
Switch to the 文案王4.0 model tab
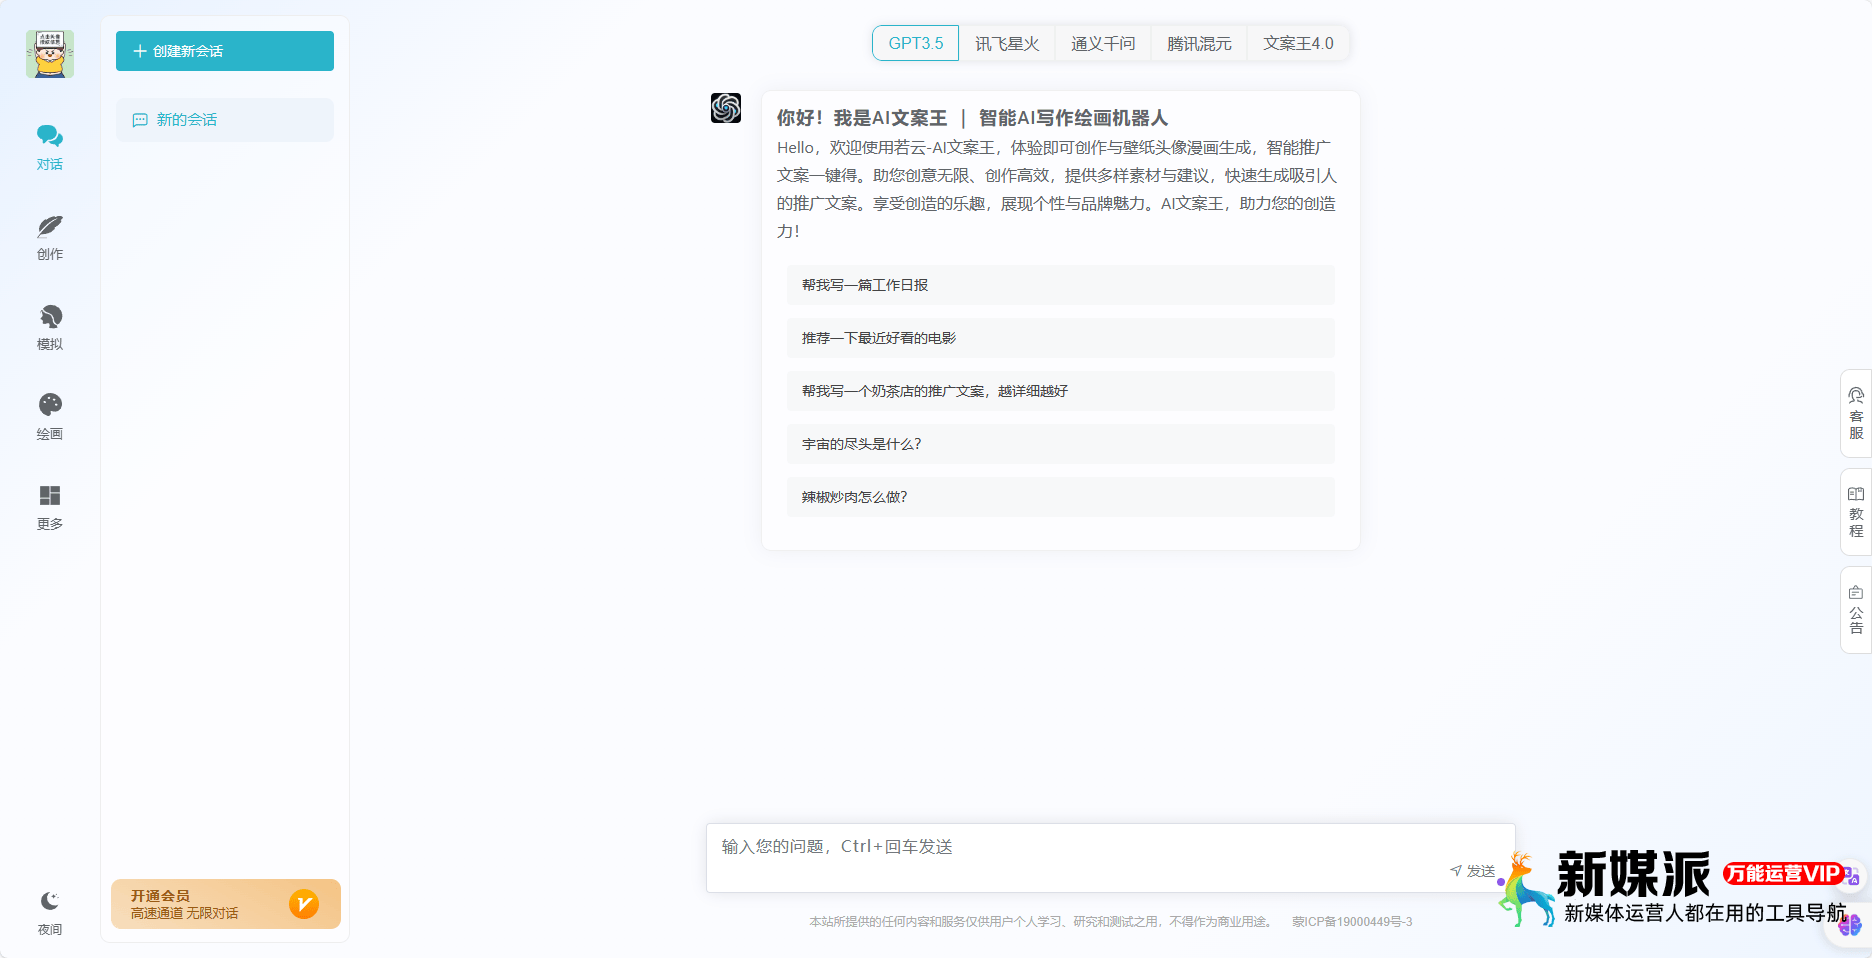point(1297,43)
